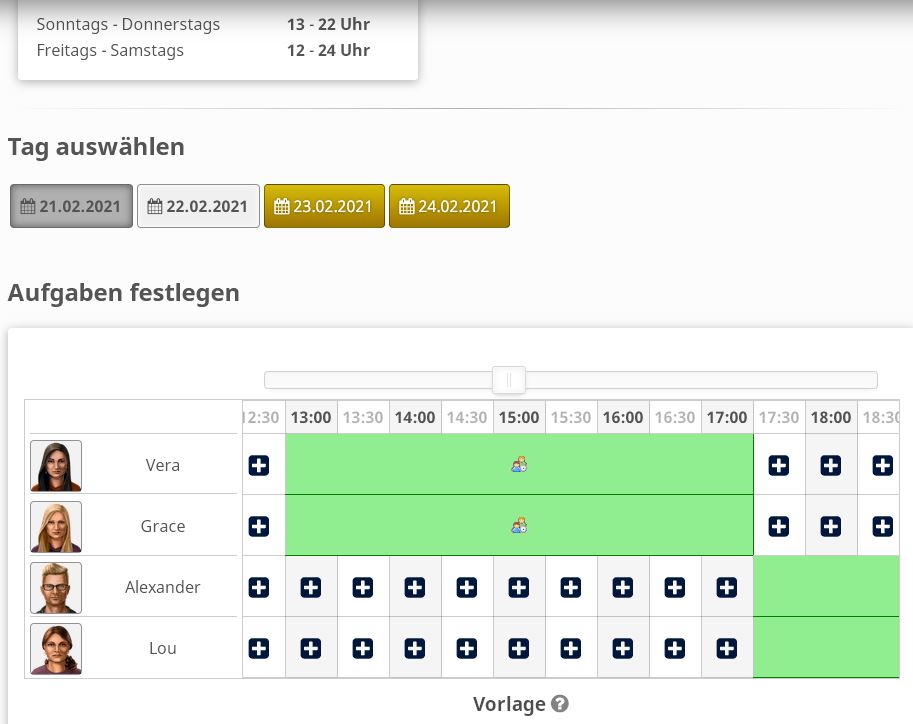Add task for Lou at 14:00
Image resolution: width=913 pixels, height=724 pixels.
(415, 648)
